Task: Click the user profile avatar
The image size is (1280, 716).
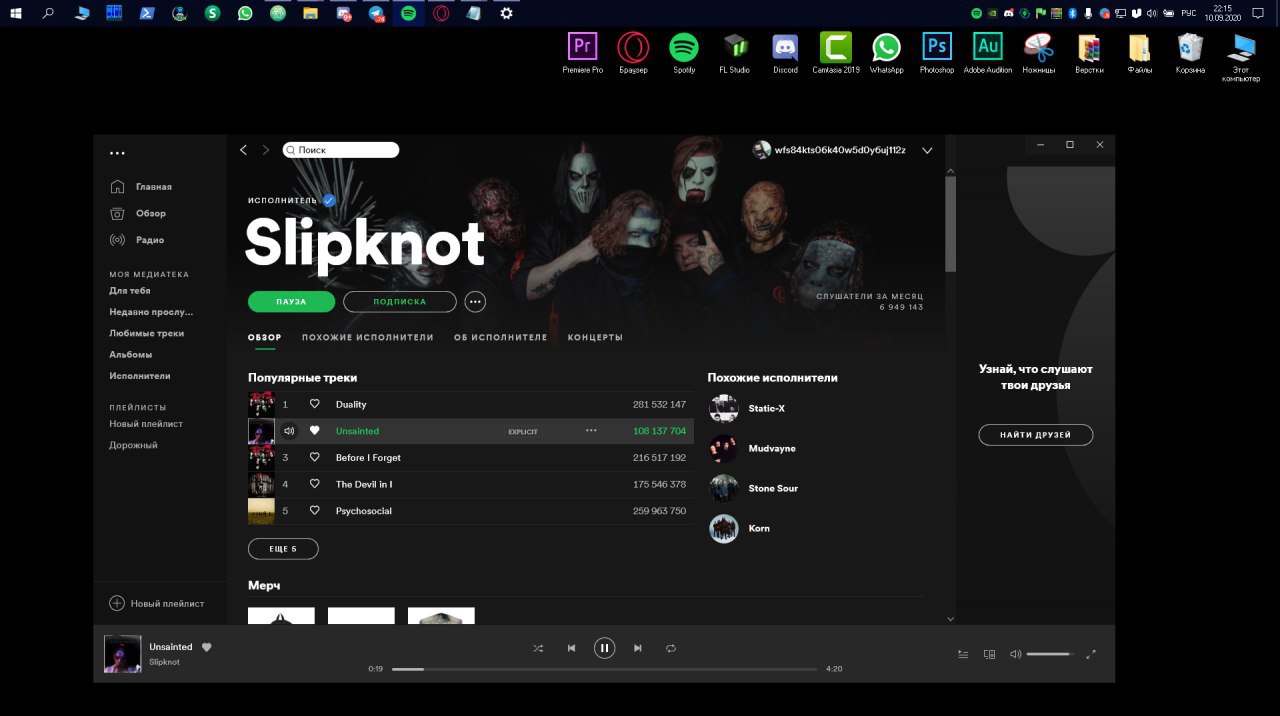Action: pos(761,150)
